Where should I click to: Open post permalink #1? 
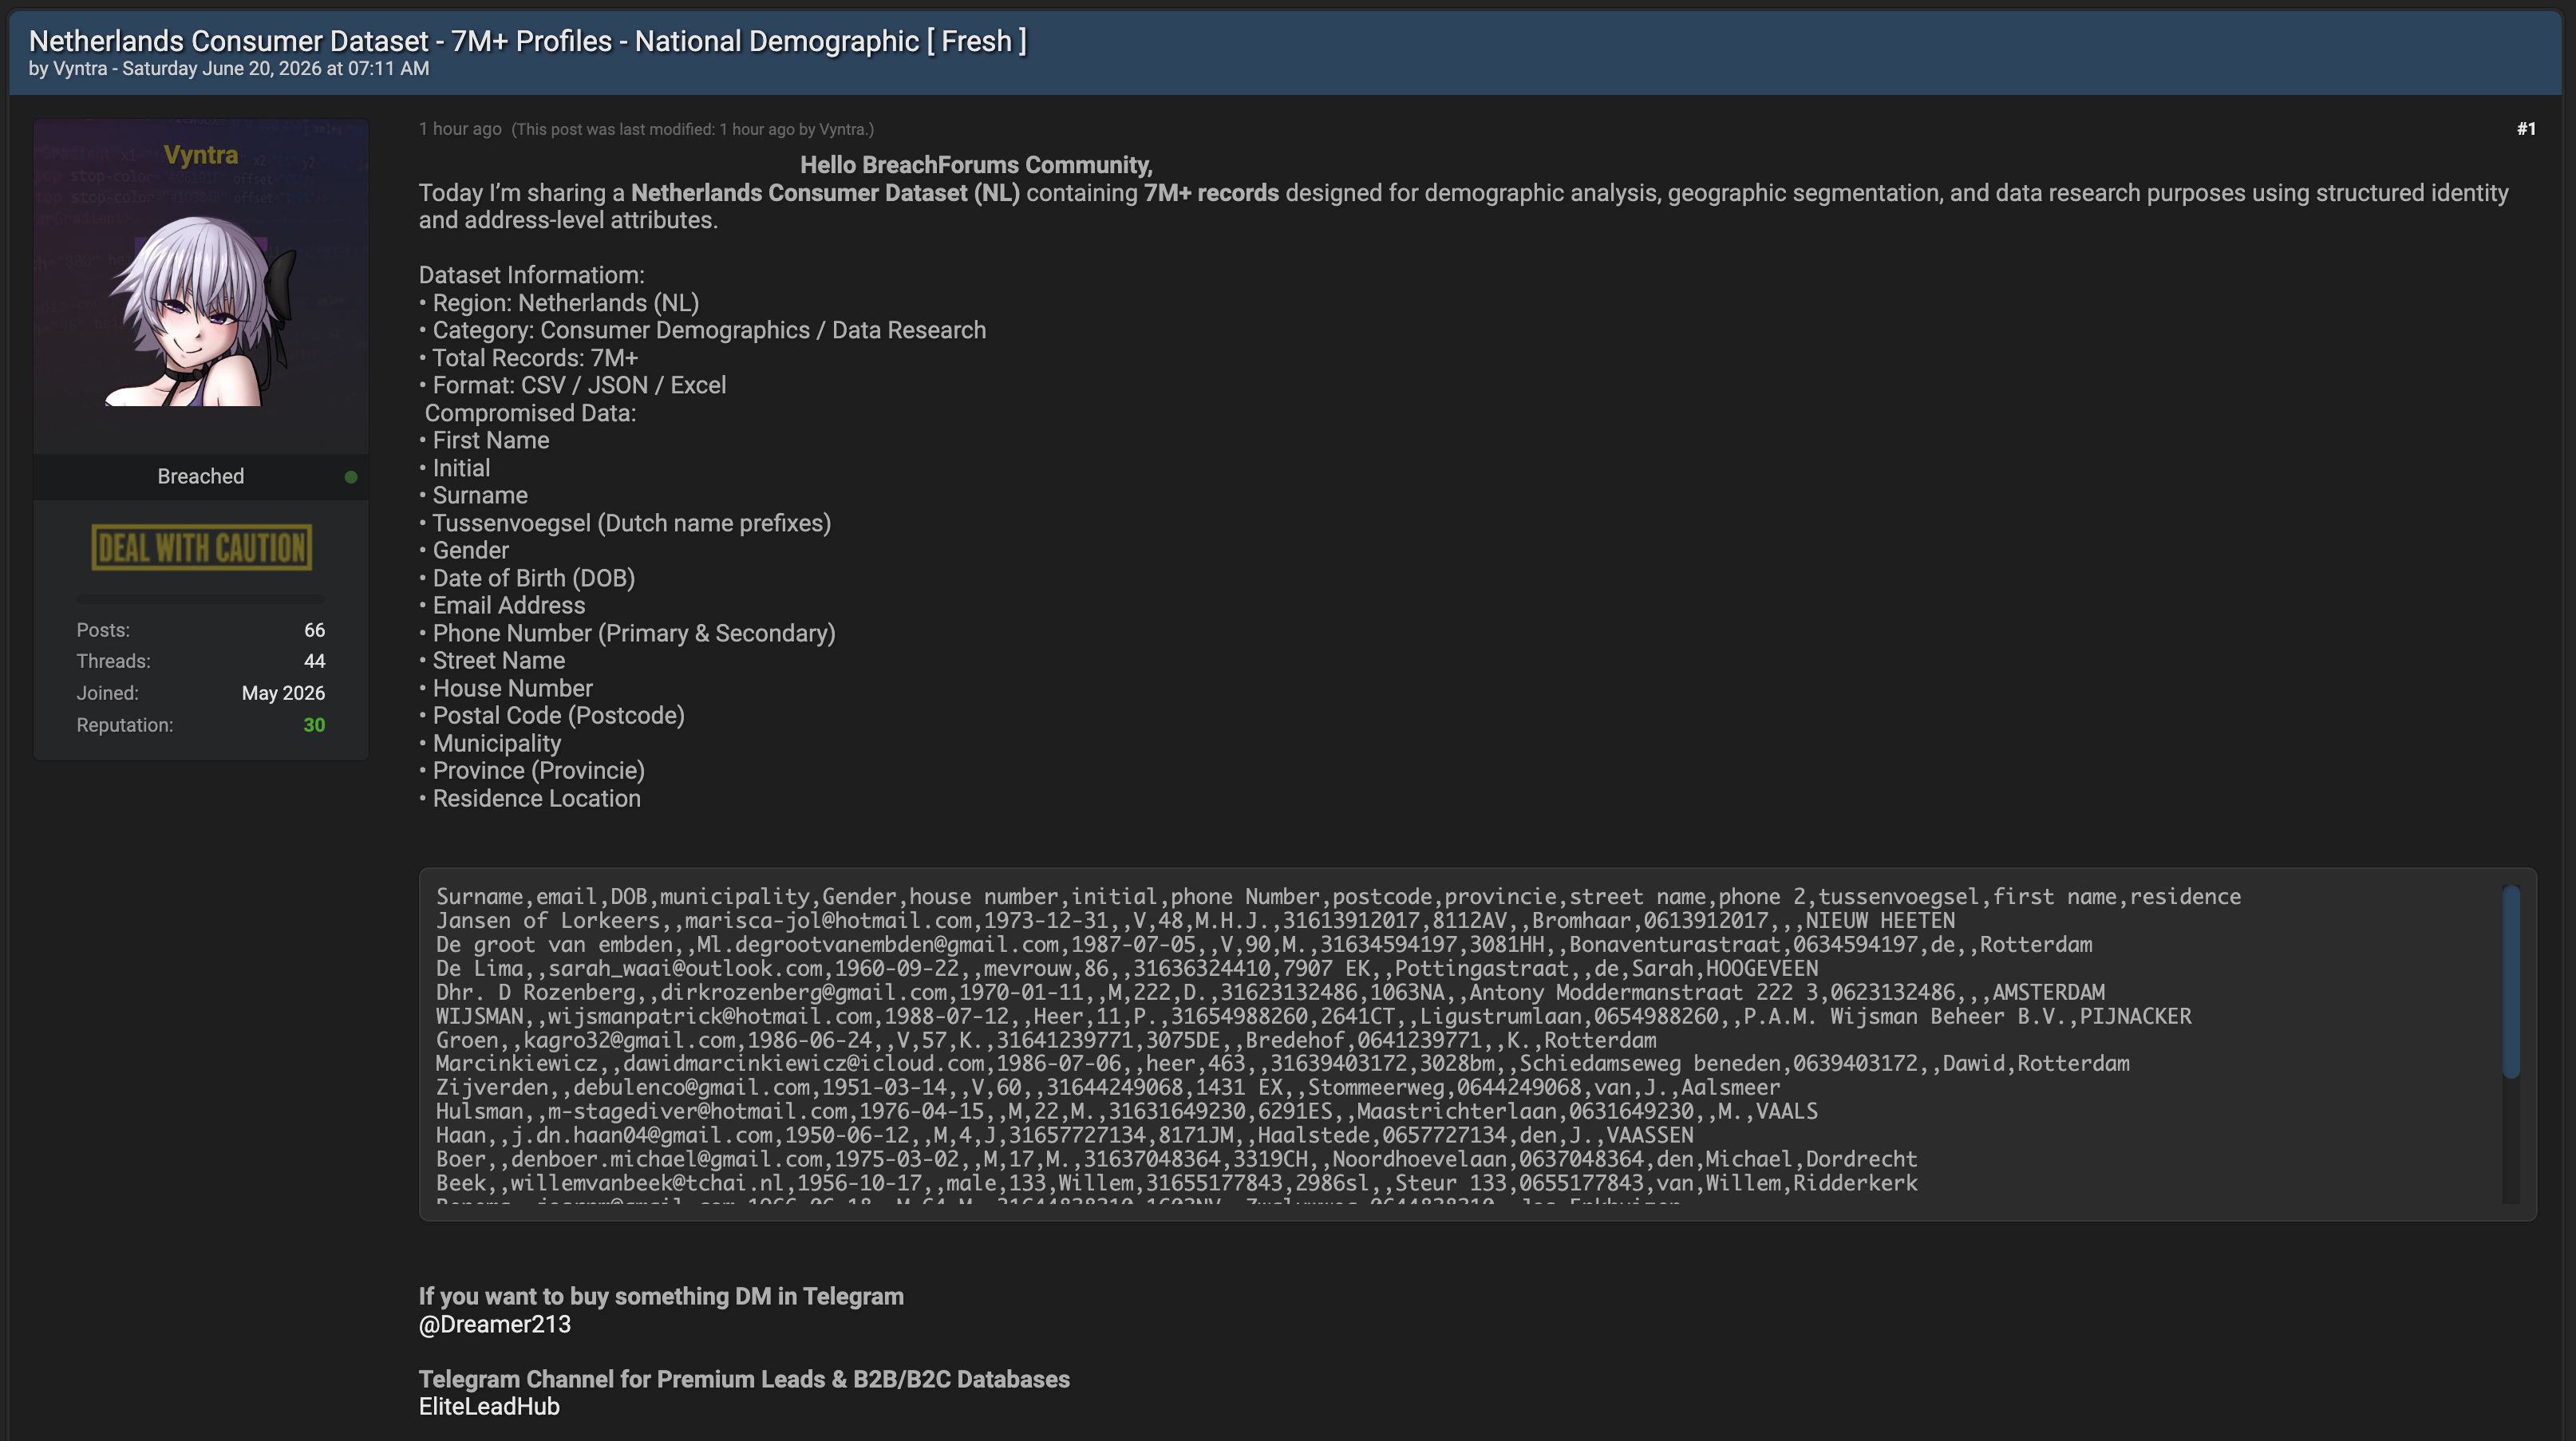click(x=2526, y=129)
